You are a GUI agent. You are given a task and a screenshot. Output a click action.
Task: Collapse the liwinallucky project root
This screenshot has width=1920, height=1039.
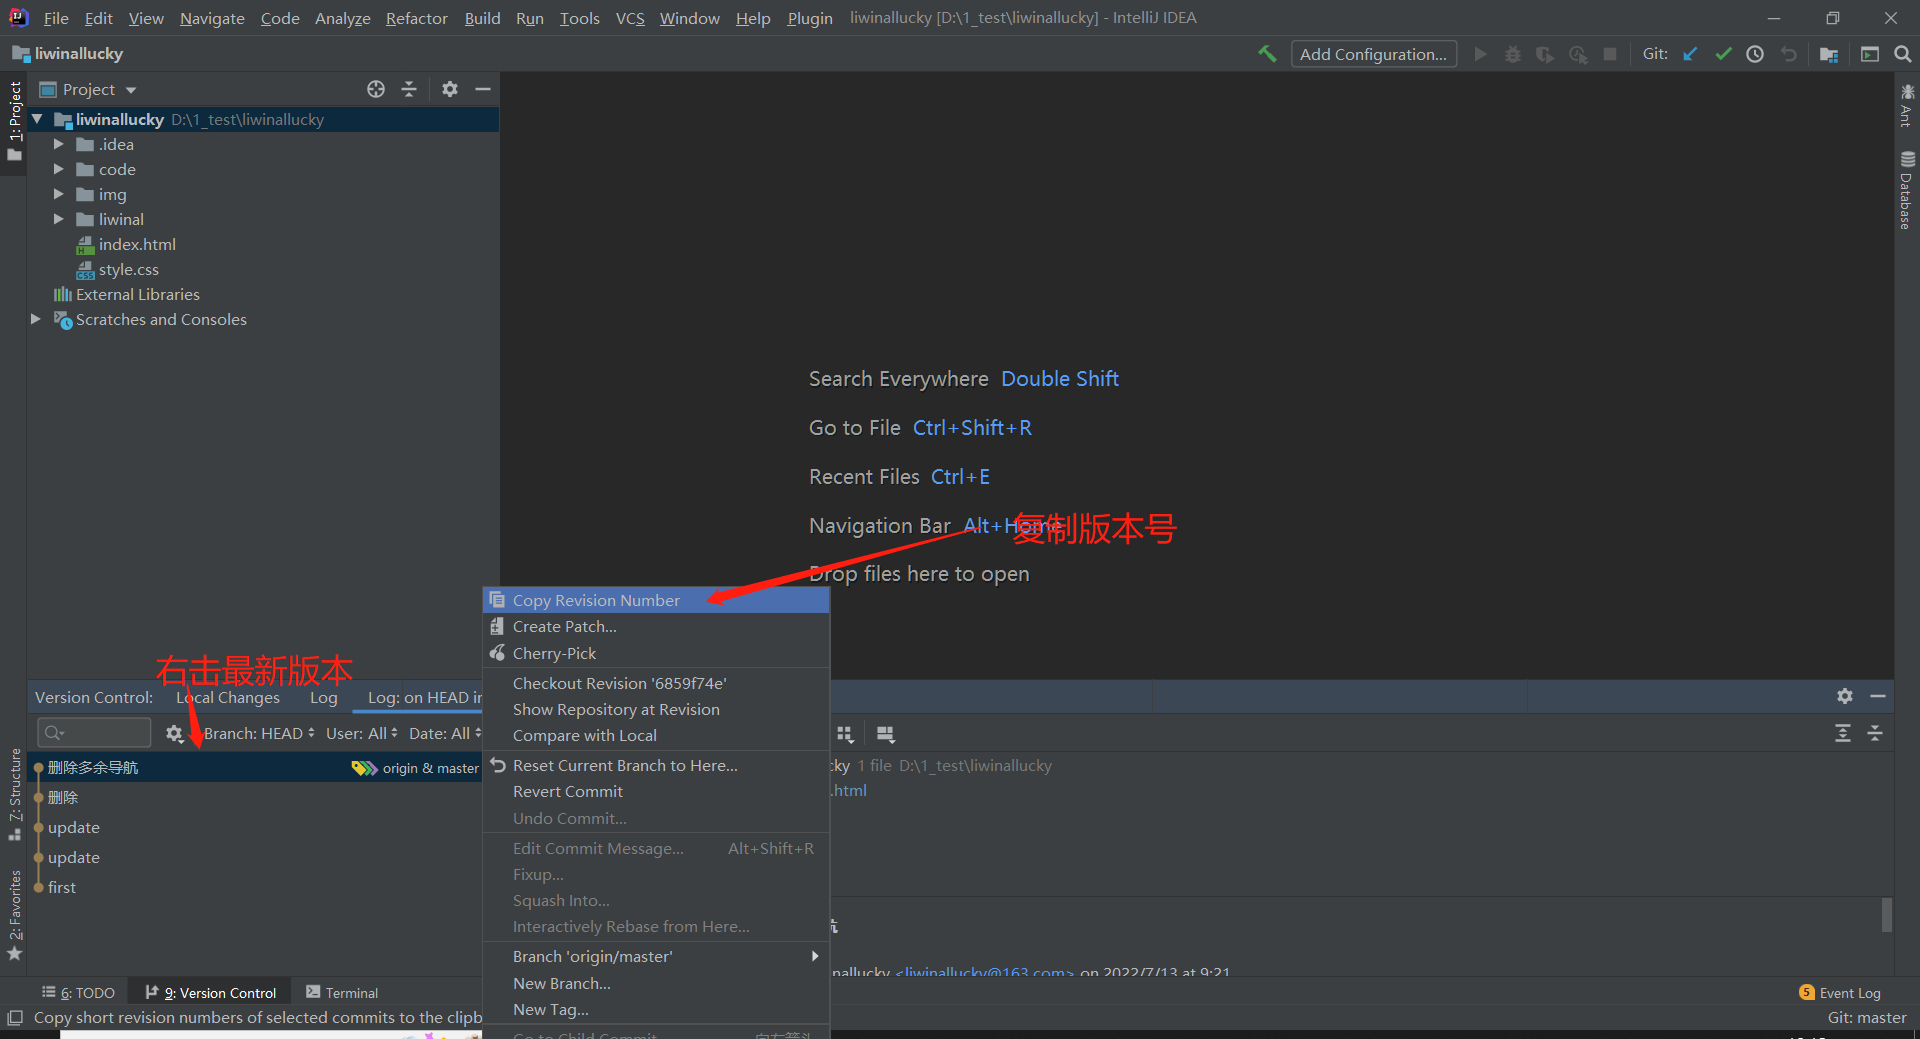[x=37, y=119]
